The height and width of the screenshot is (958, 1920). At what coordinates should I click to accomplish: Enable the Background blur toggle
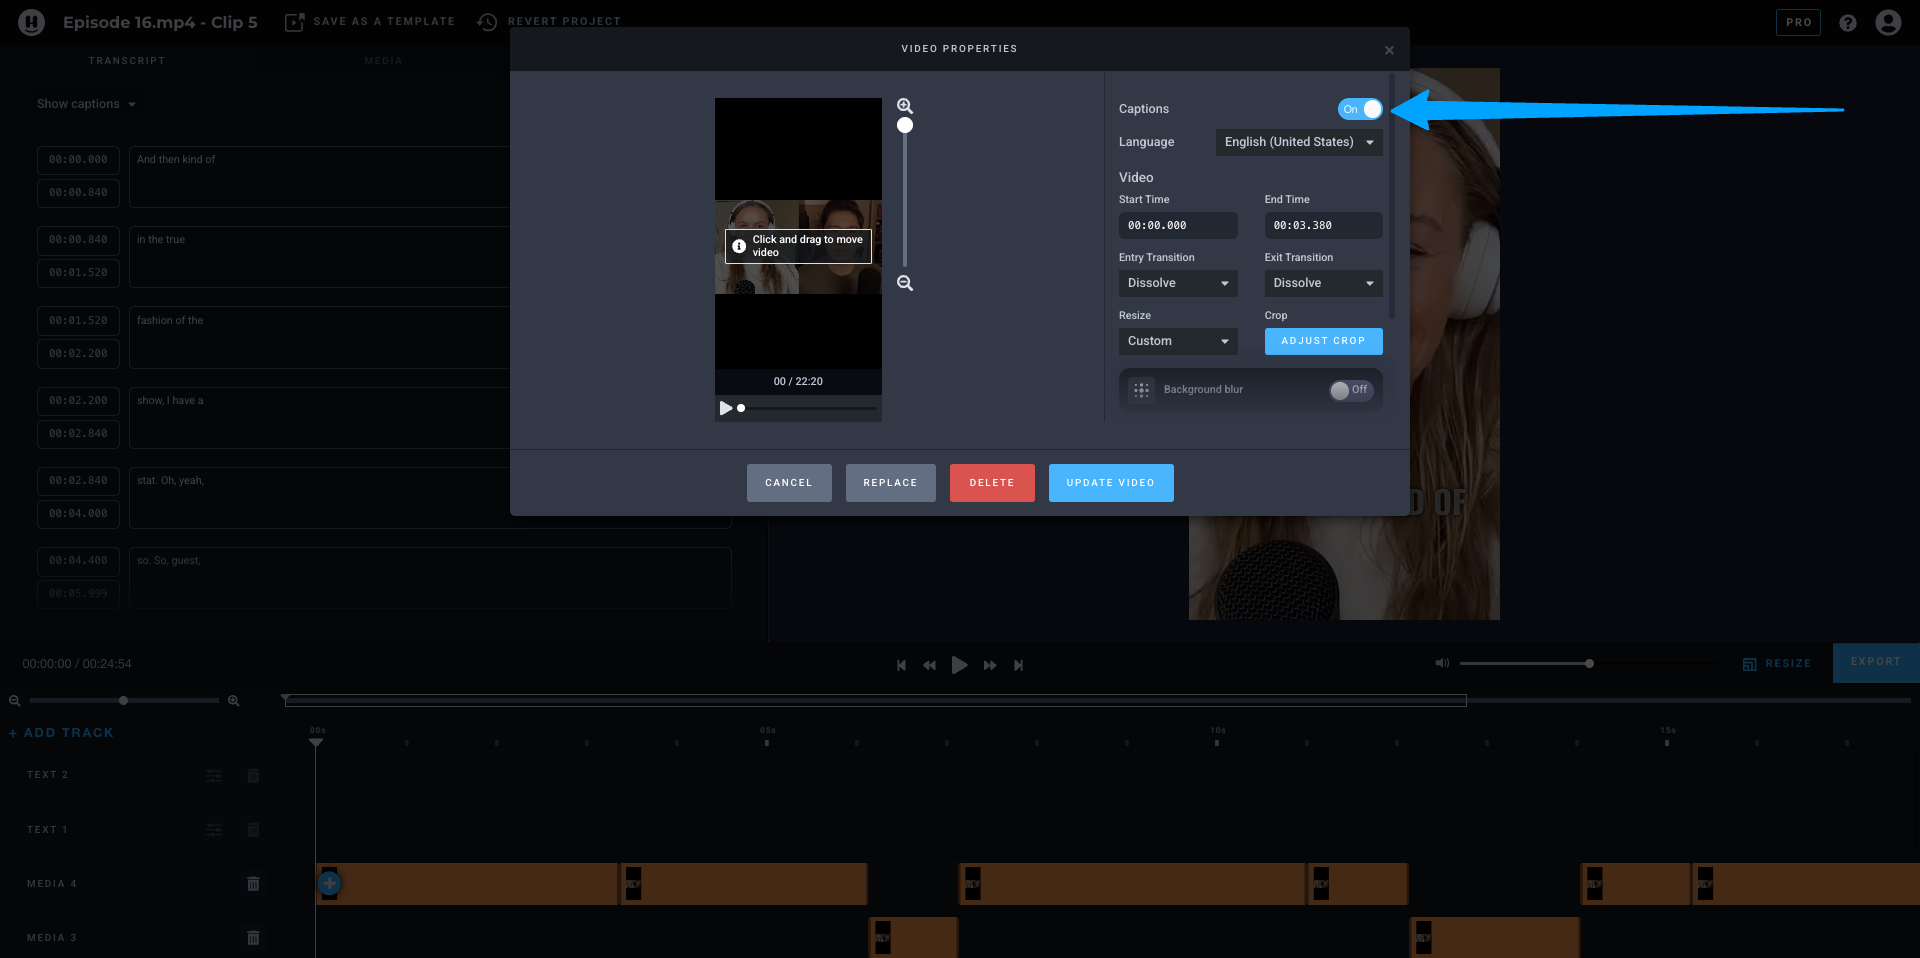[1350, 390]
